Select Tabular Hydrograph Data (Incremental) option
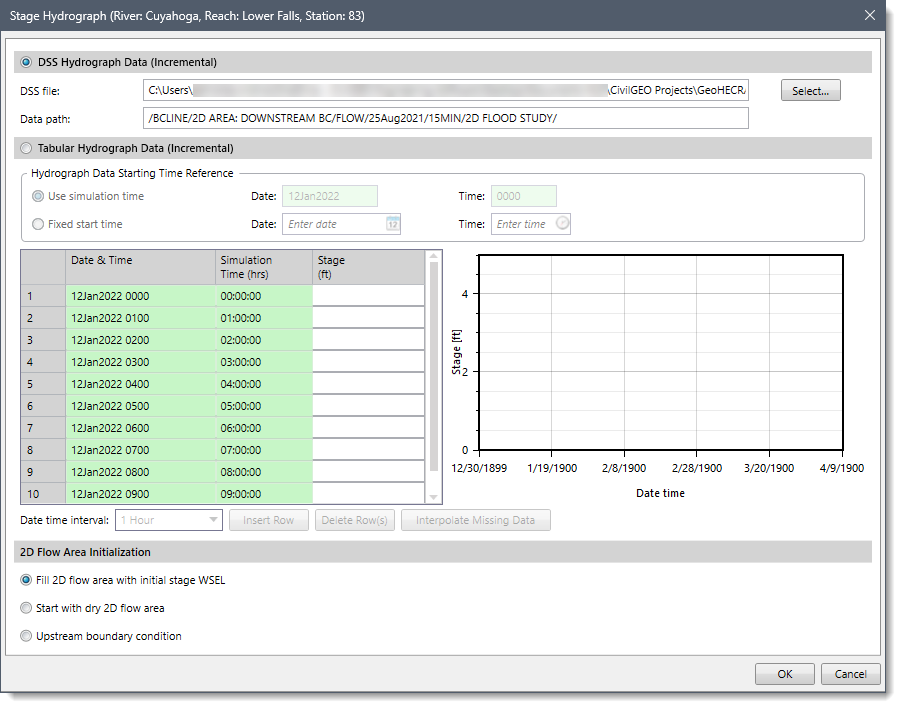 (x=26, y=148)
